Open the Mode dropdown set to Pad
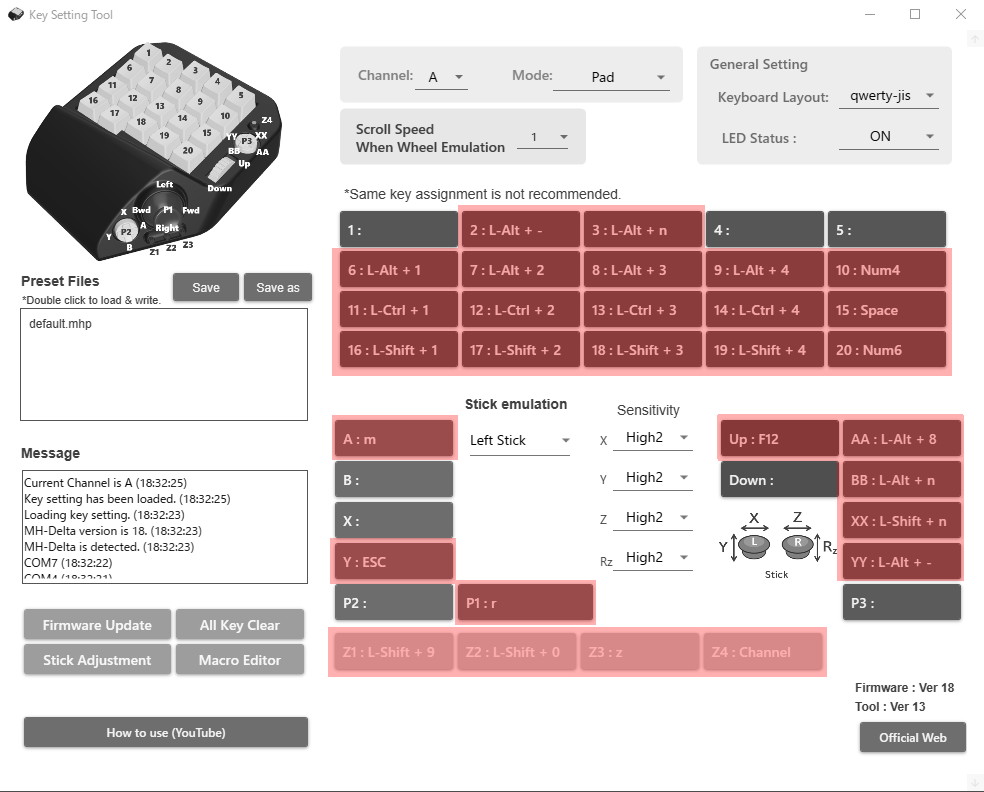Image resolution: width=984 pixels, height=792 pixels. click(611, 77)
